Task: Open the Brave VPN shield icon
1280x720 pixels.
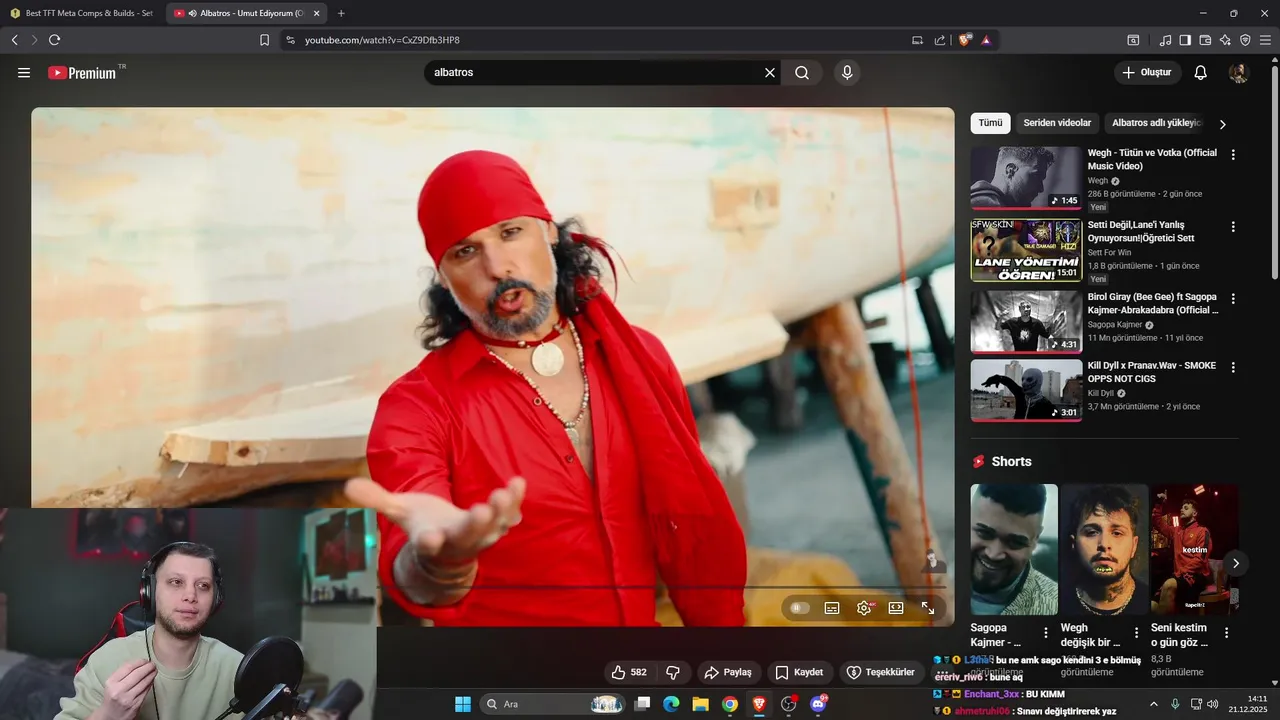Action: [x=1245, y=40]
